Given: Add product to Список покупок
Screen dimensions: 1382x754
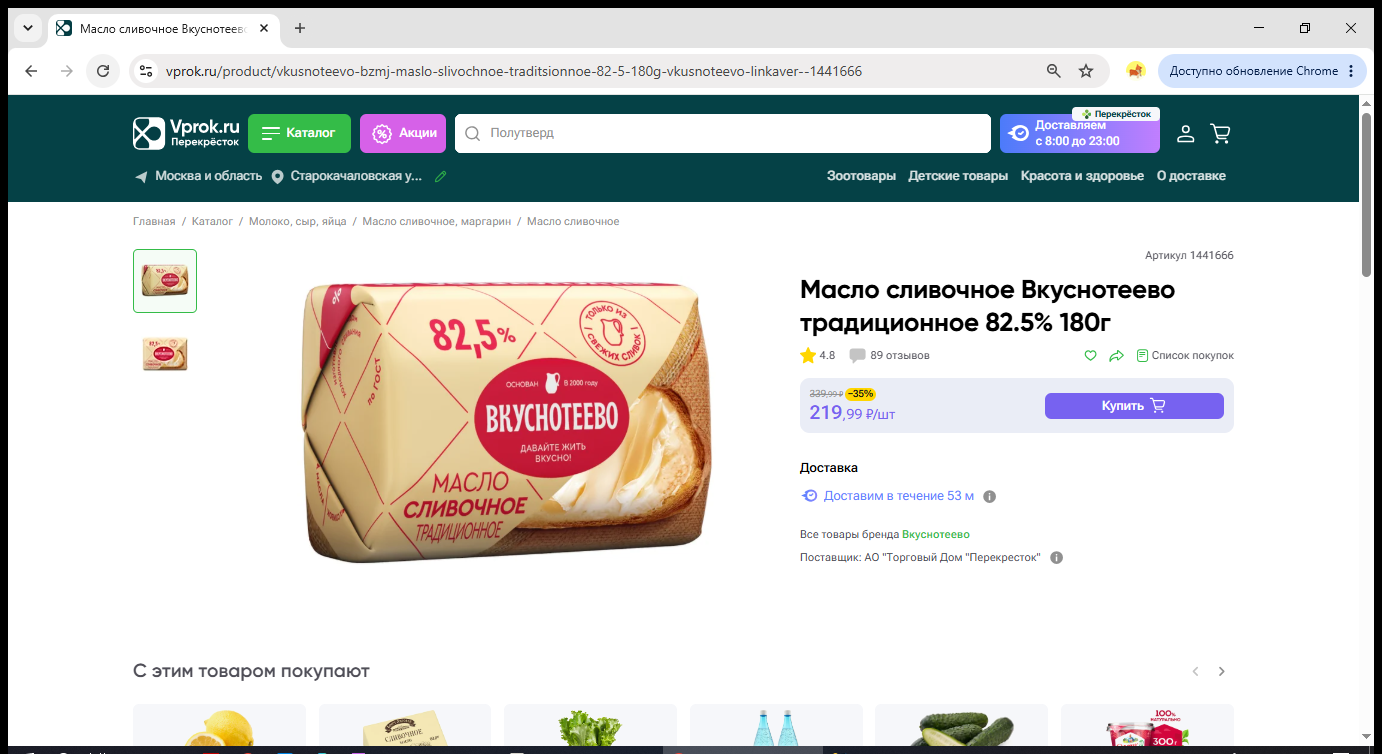Looking at the screenshot, I should (x=1185, y=355).
